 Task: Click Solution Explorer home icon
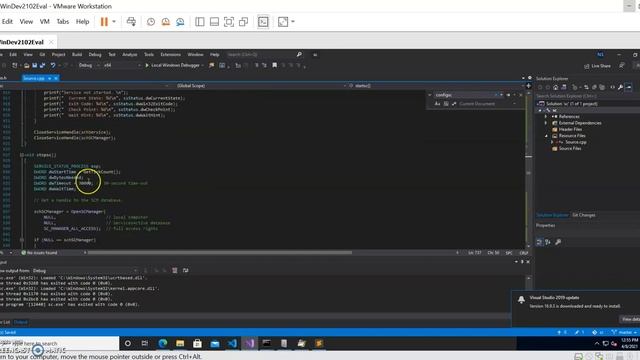pyautogui.click(x=556, y=87)
